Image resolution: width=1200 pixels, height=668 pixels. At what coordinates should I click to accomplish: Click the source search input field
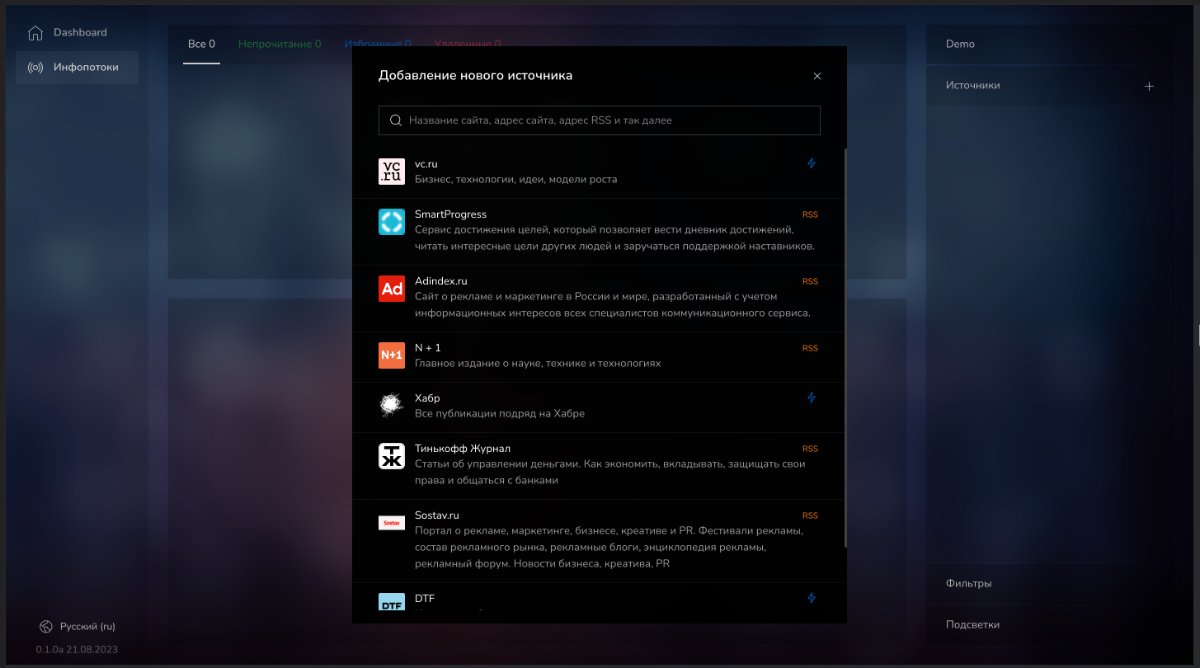click(x=600, y=120)
